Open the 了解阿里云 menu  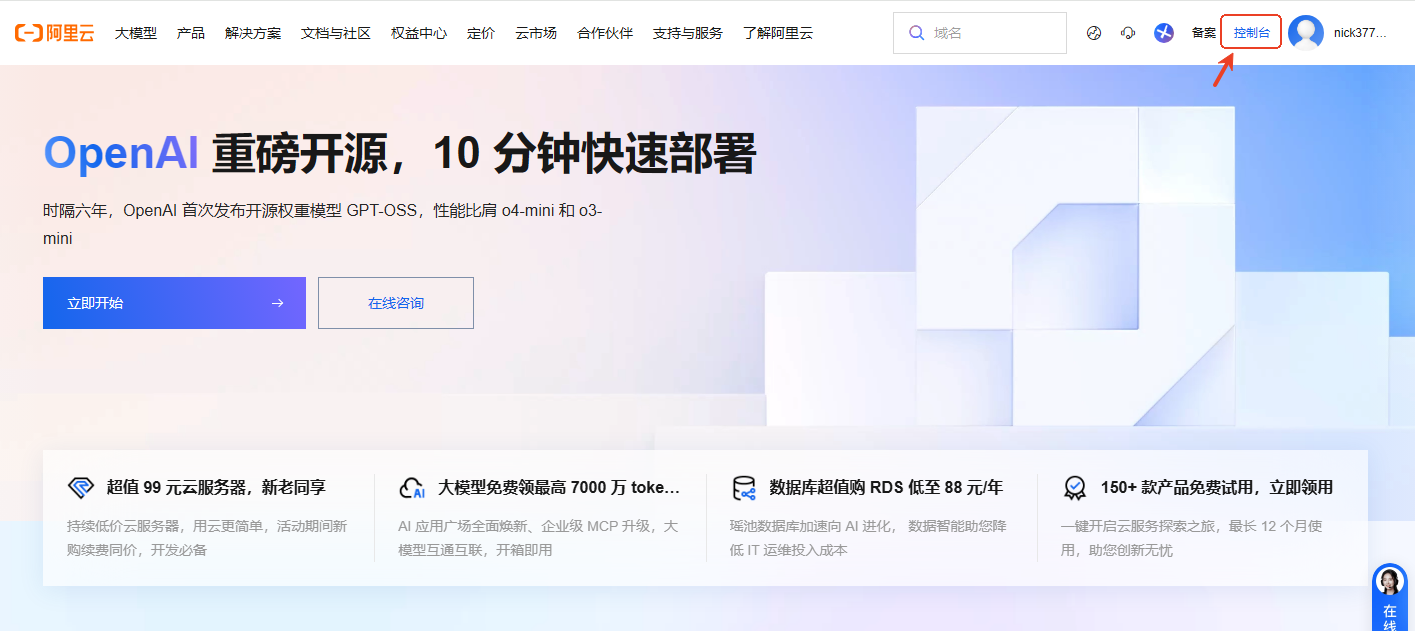[778, 33]
